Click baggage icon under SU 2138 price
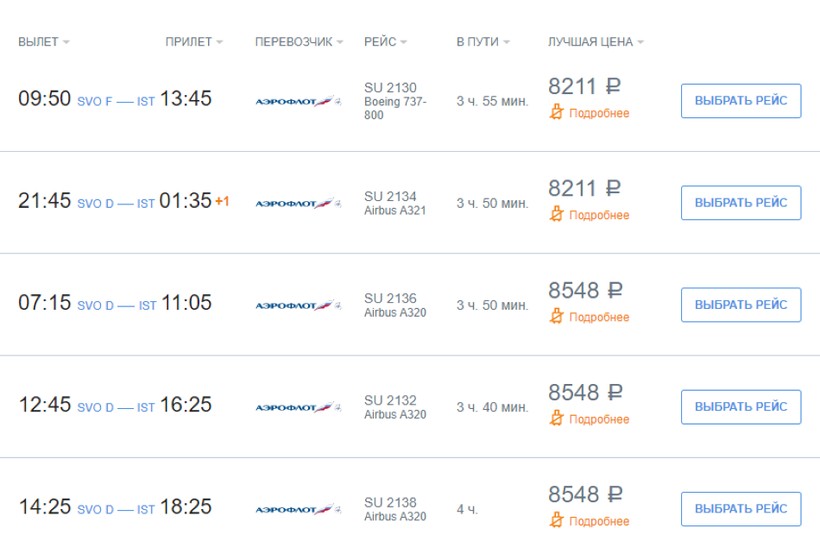Image resolution: width=820 pixels, height=541 pixels. [x=557, y=521]
